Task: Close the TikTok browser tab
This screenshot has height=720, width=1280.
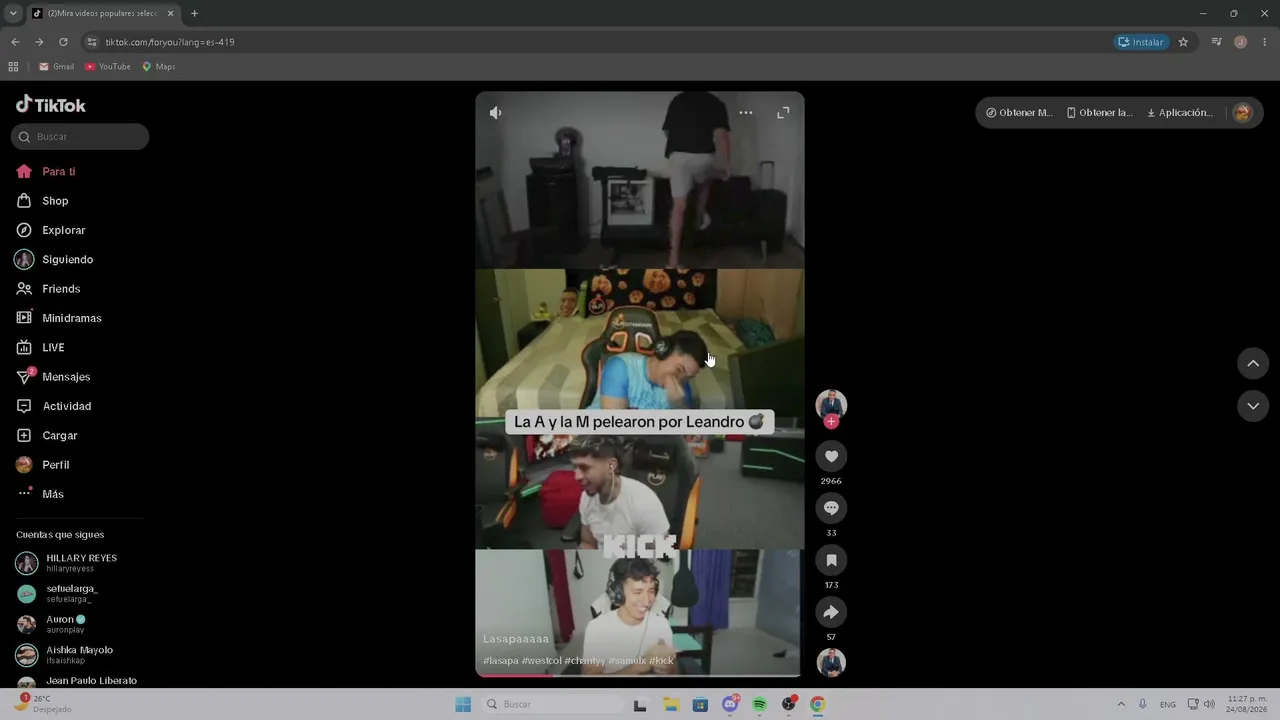Action: coord(170,13)
